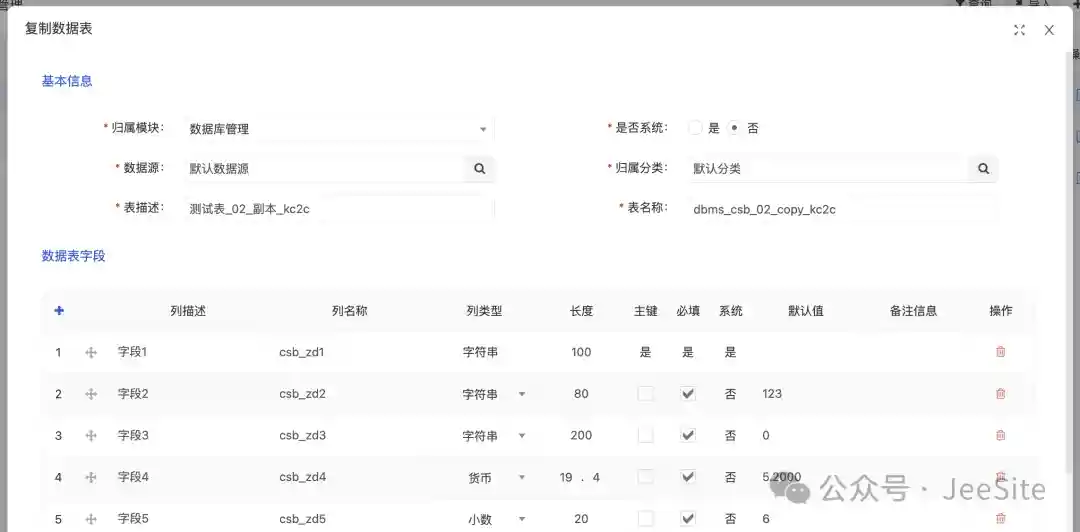Click the 列类型 column header

click(484, 311)
